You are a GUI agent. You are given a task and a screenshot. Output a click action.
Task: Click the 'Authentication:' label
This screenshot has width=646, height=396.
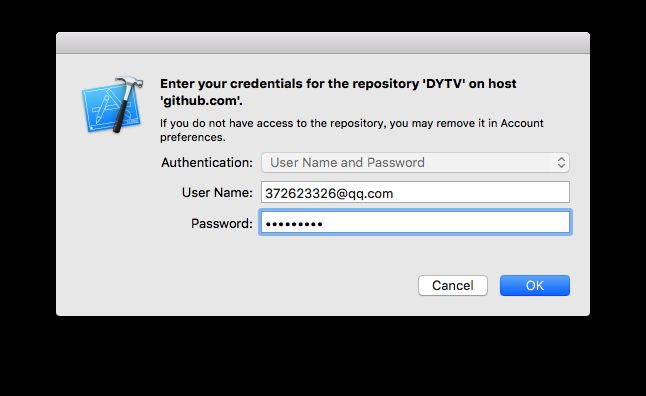(207, 162)
